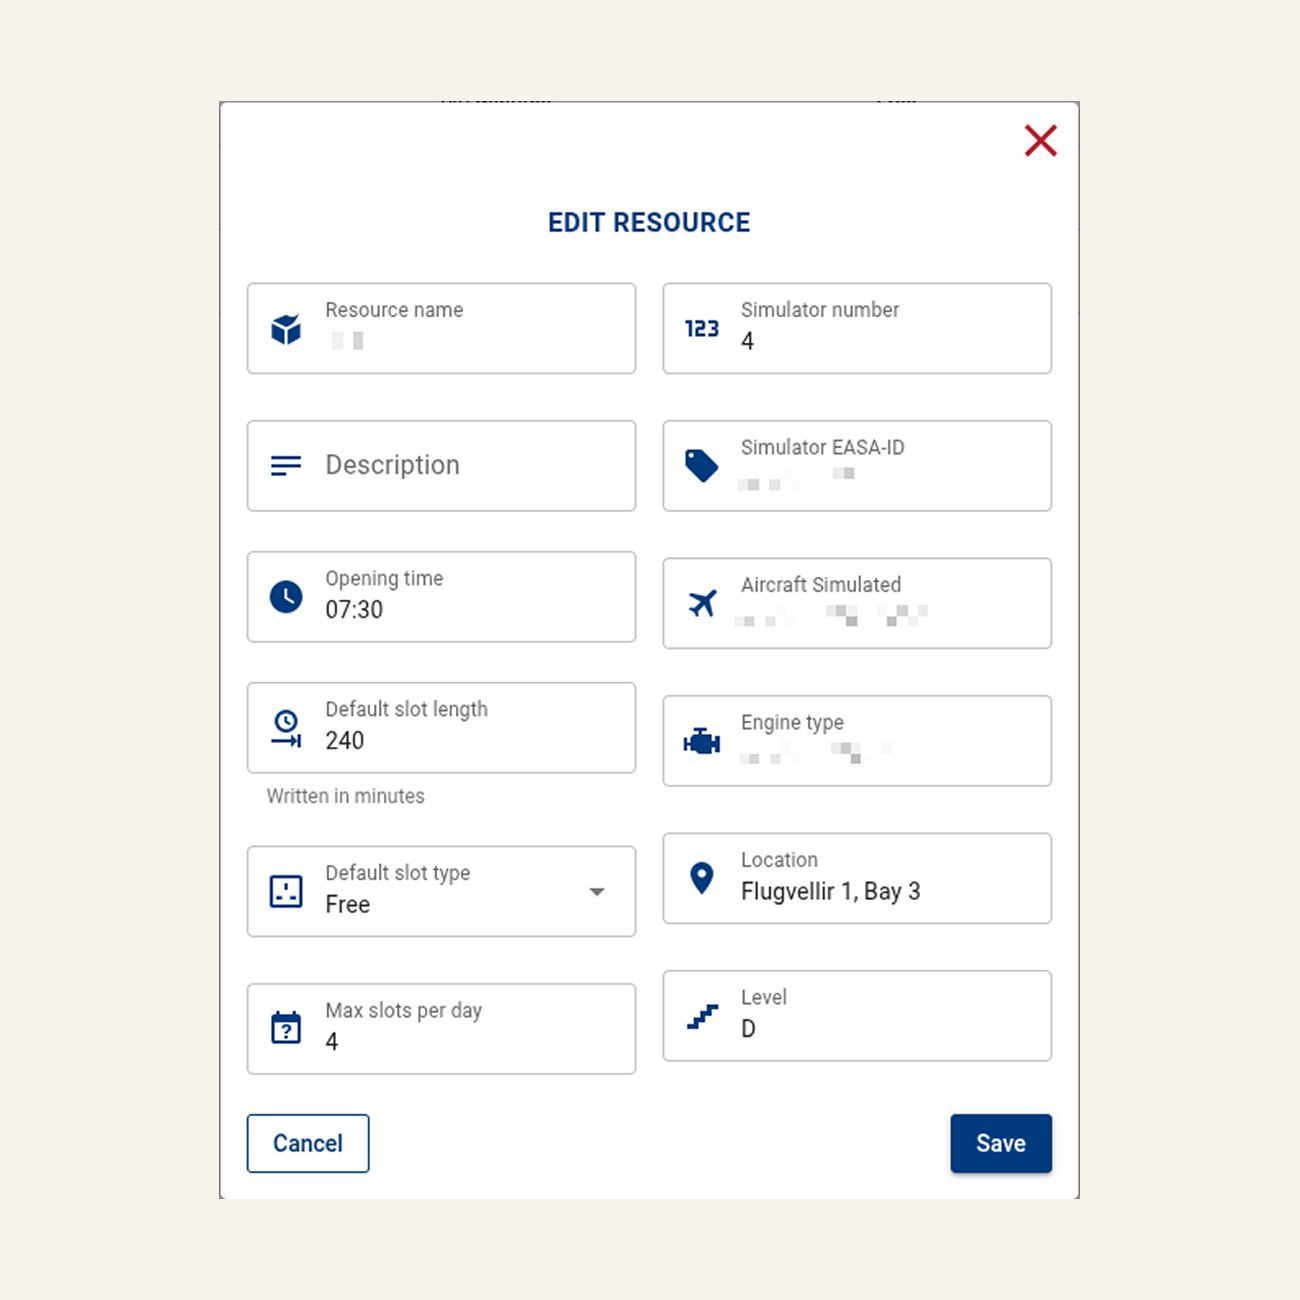
Task: Click the calendar icon for Max slots per day
Action: pos(286,1028)
